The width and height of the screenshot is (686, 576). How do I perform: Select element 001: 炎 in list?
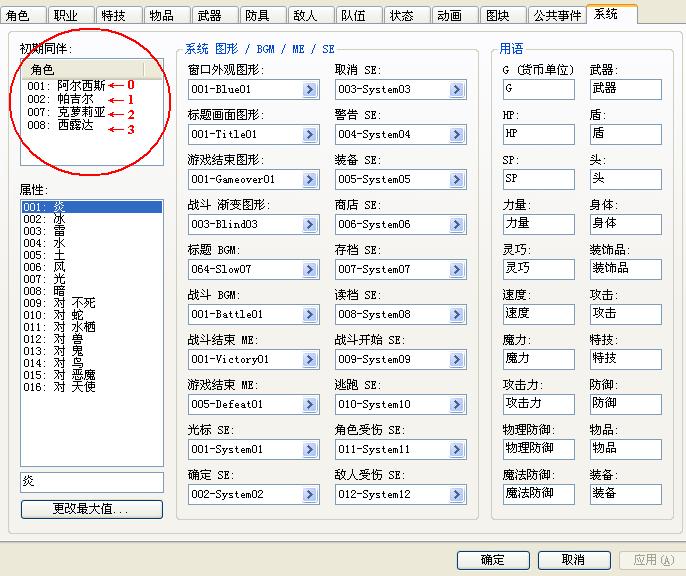point(92,207)
